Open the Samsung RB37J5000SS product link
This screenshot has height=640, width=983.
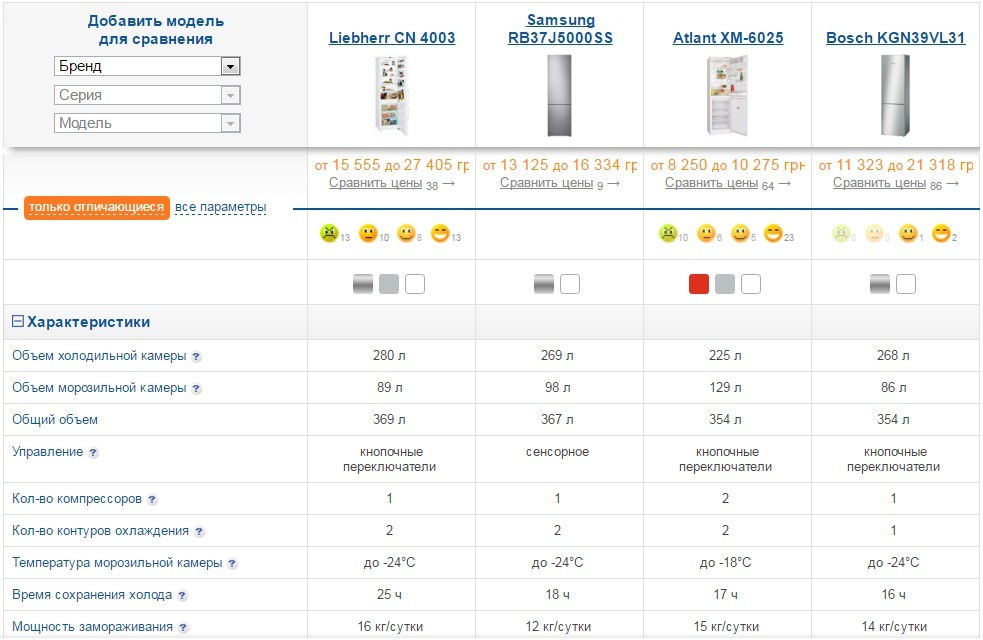[x=560, y=29]
